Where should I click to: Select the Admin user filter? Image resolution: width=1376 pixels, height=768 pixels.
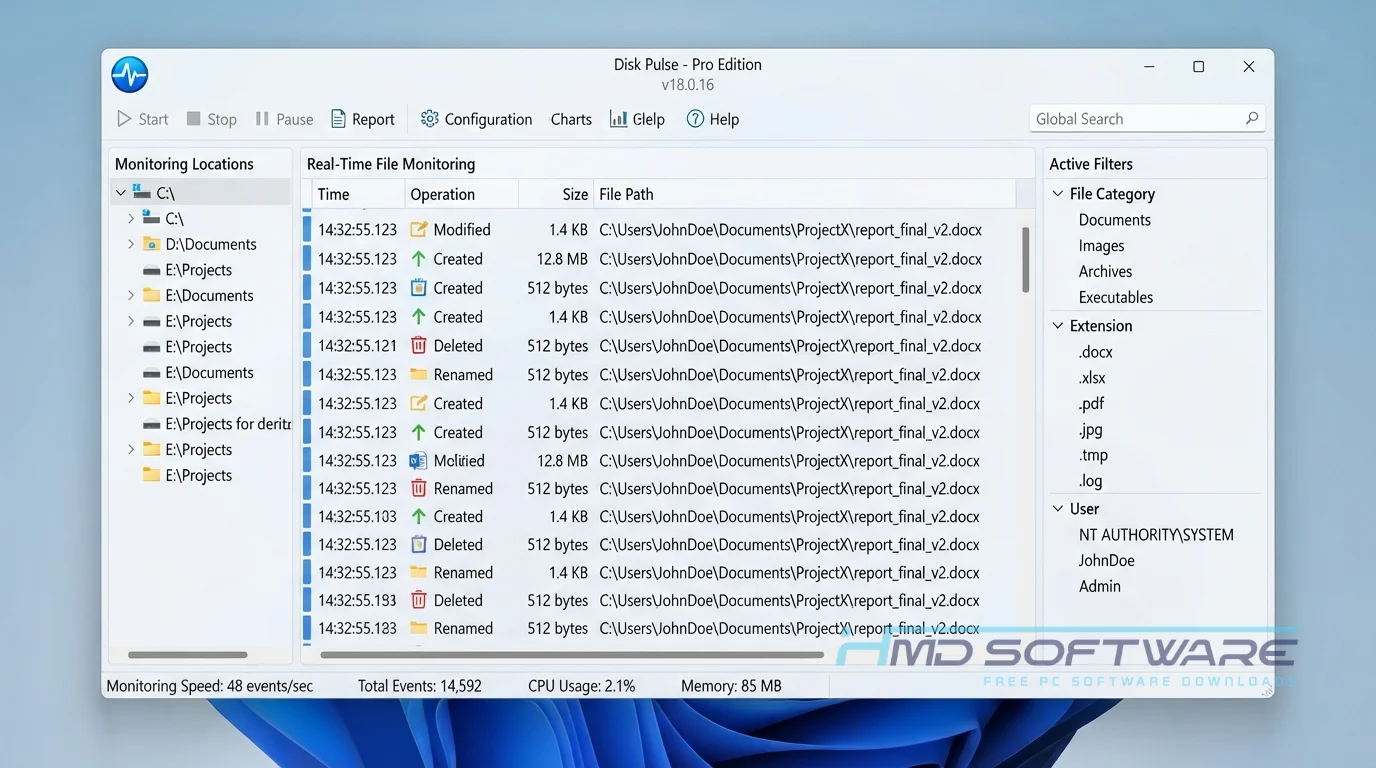(1099, 587)
